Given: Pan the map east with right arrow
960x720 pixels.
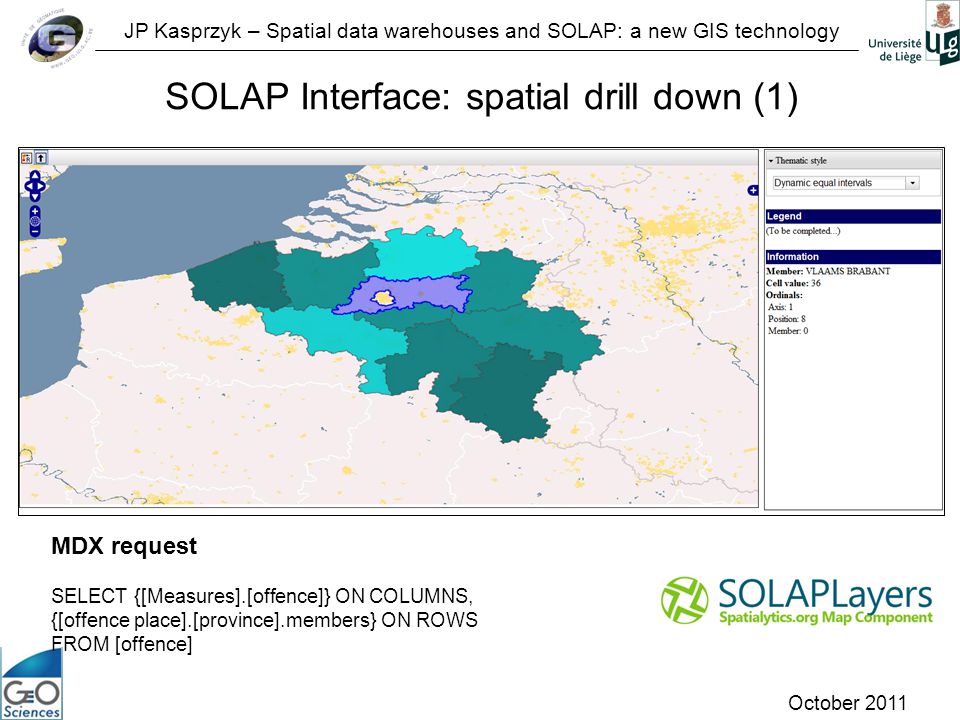Looking at the screenshot, I should point(40,186).
